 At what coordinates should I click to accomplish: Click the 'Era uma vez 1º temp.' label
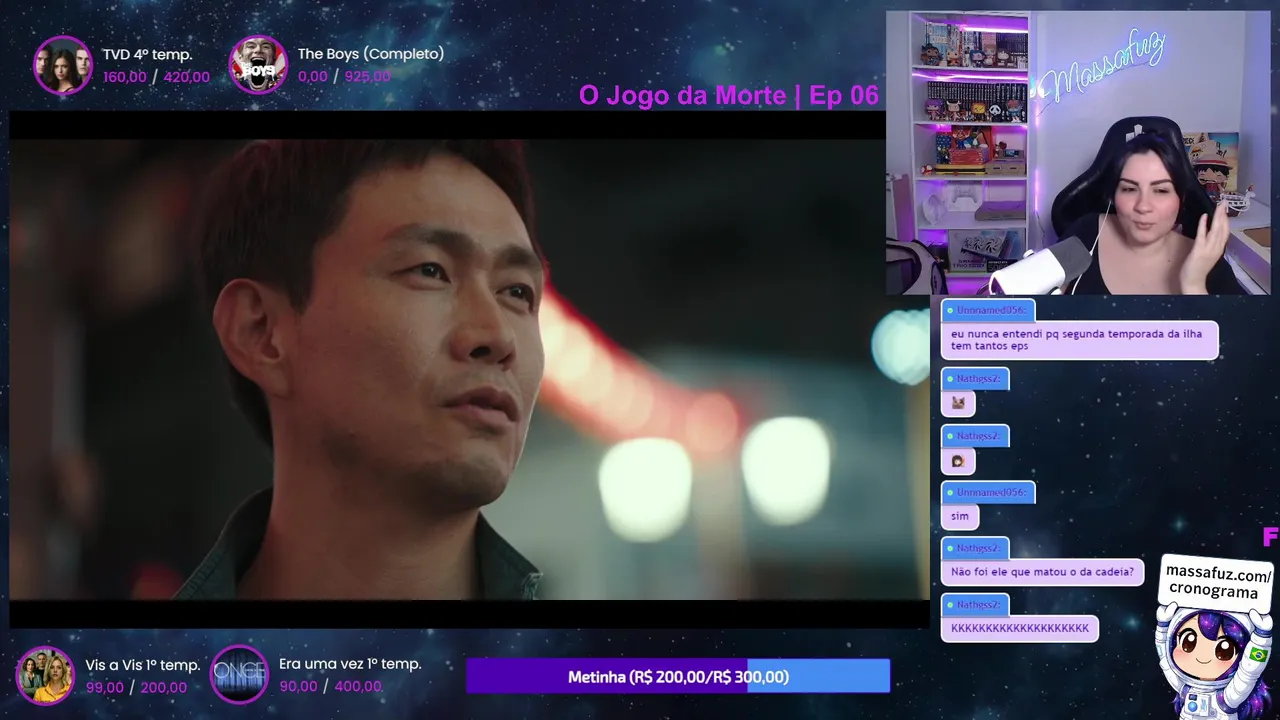[350, 664]
